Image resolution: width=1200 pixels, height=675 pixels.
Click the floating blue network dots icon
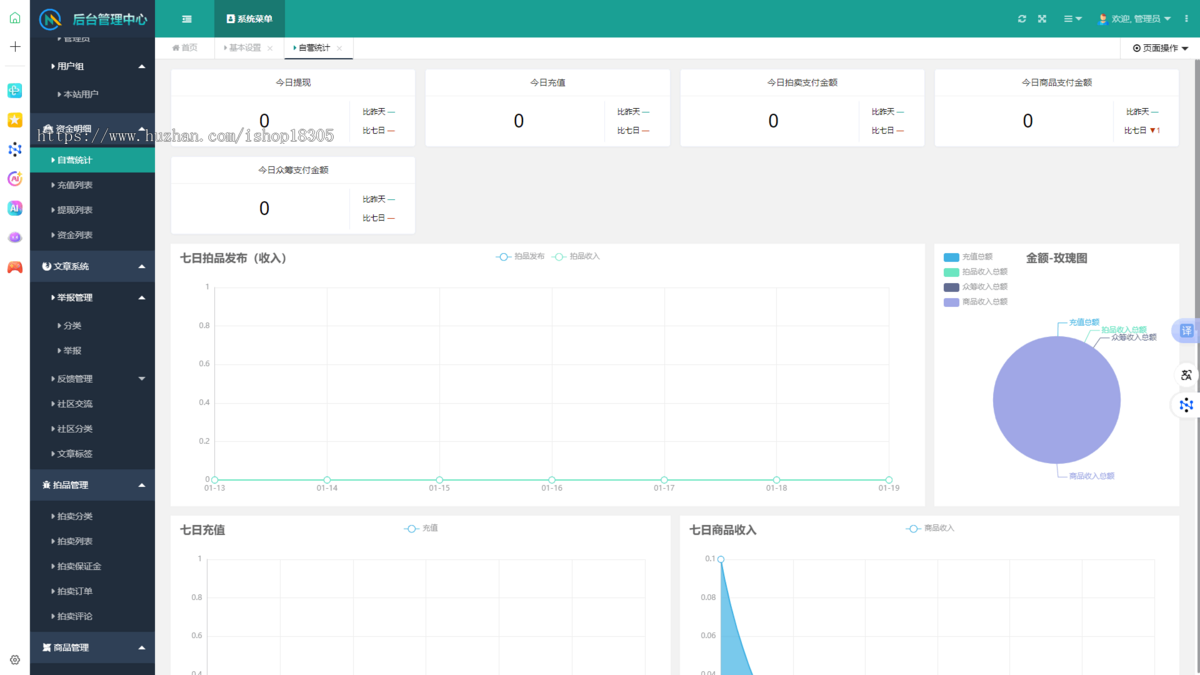pyautogui.click(x=1186, y=405)
